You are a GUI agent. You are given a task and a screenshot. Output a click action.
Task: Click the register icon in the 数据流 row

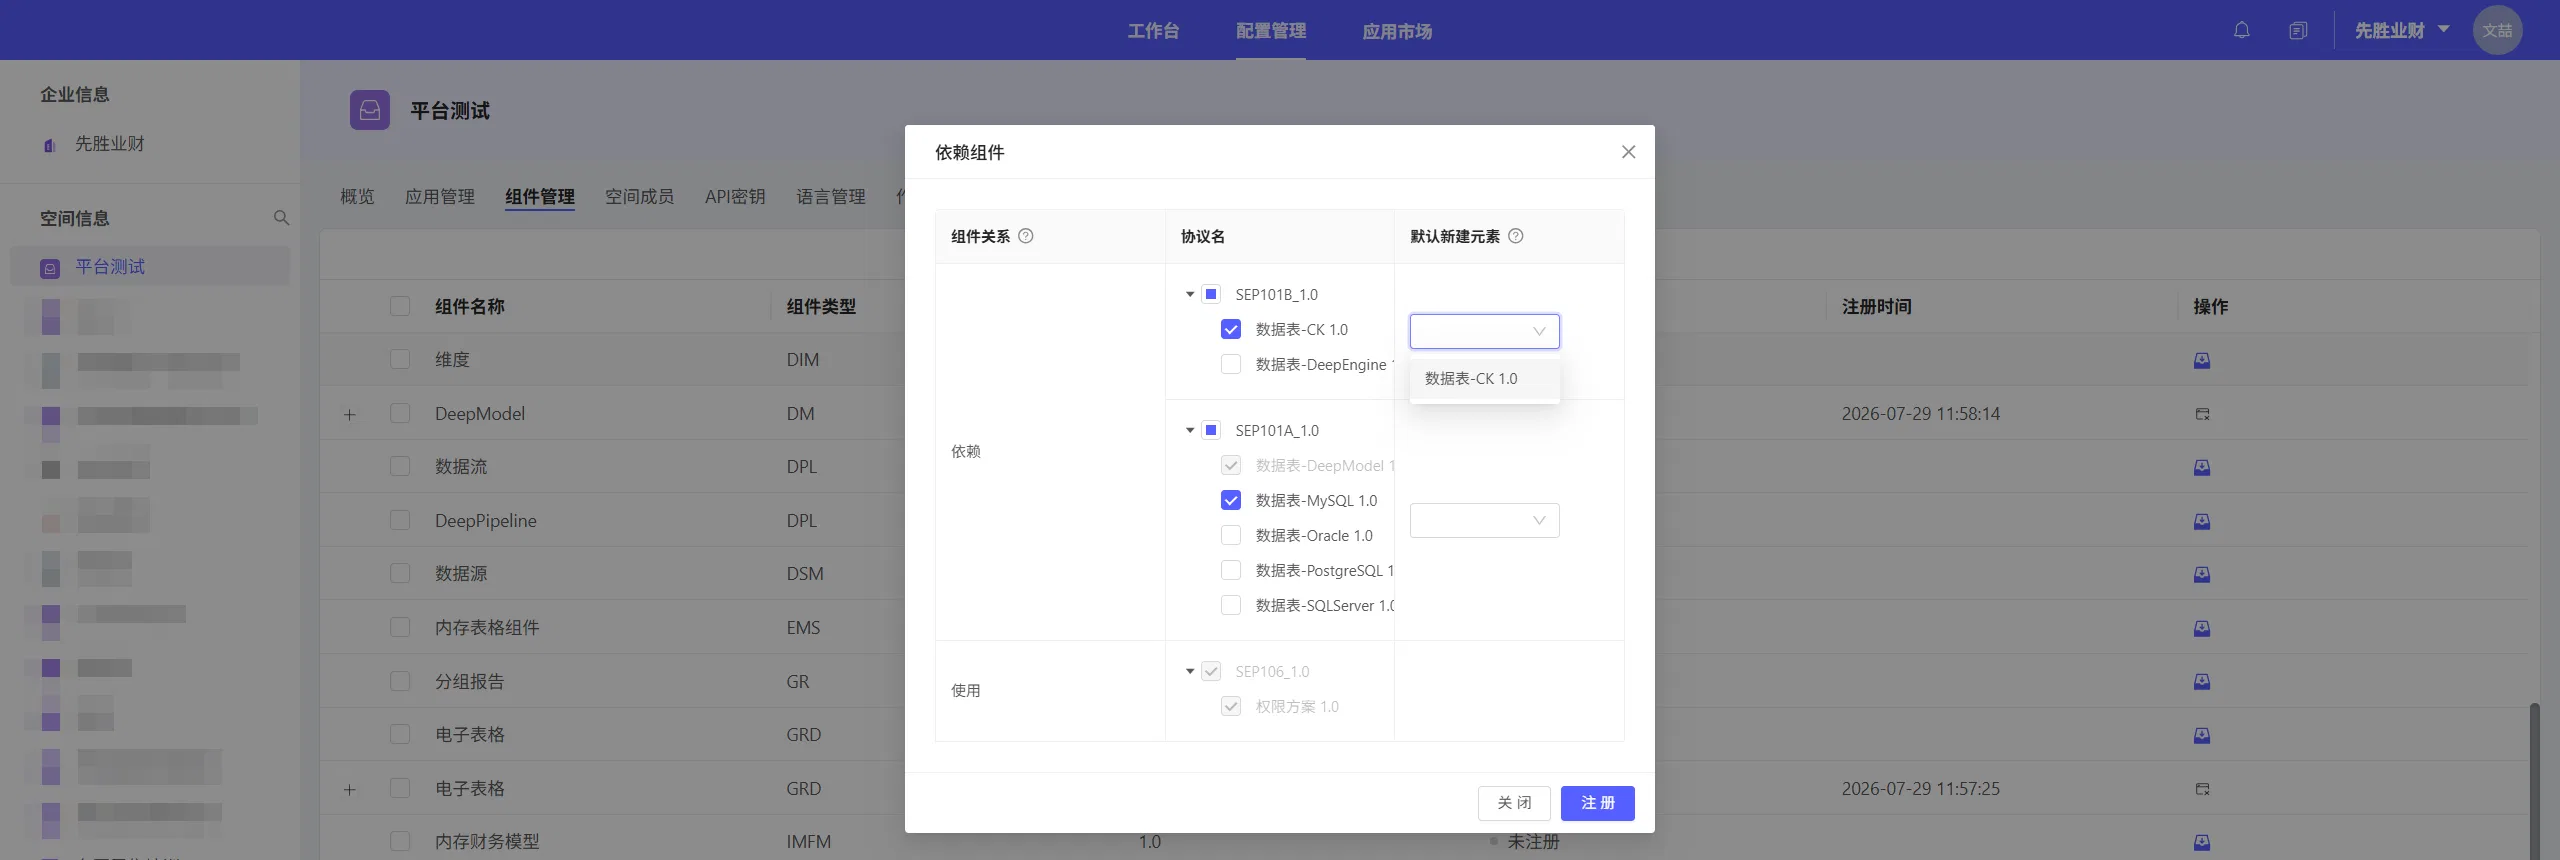[2202, 467]
